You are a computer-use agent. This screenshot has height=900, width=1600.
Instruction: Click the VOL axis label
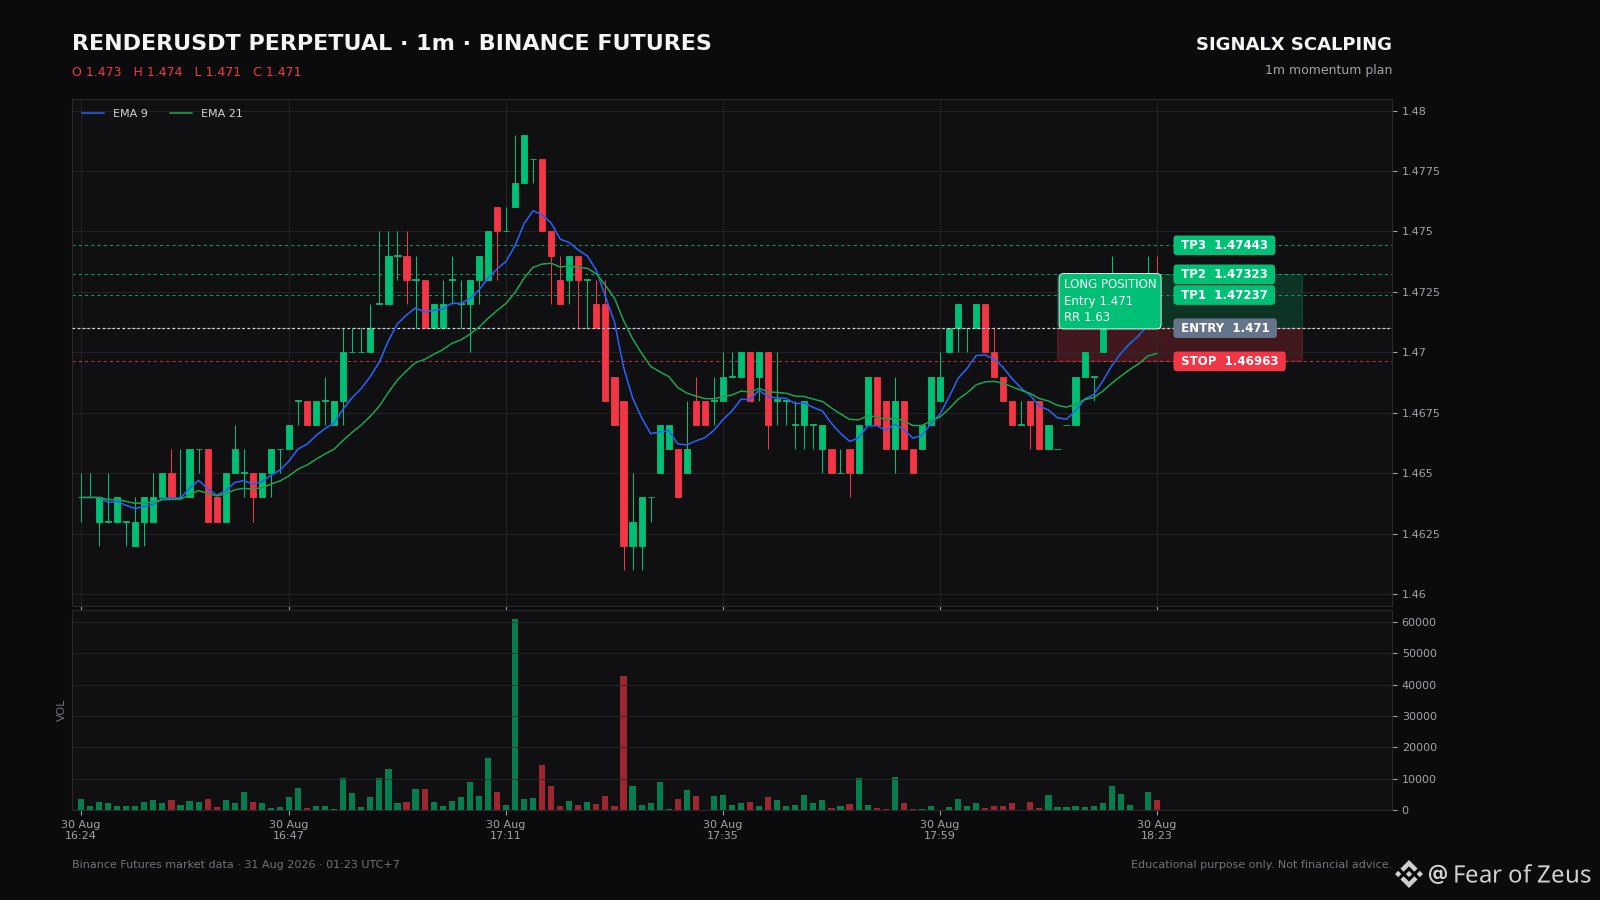coord(61,711)
